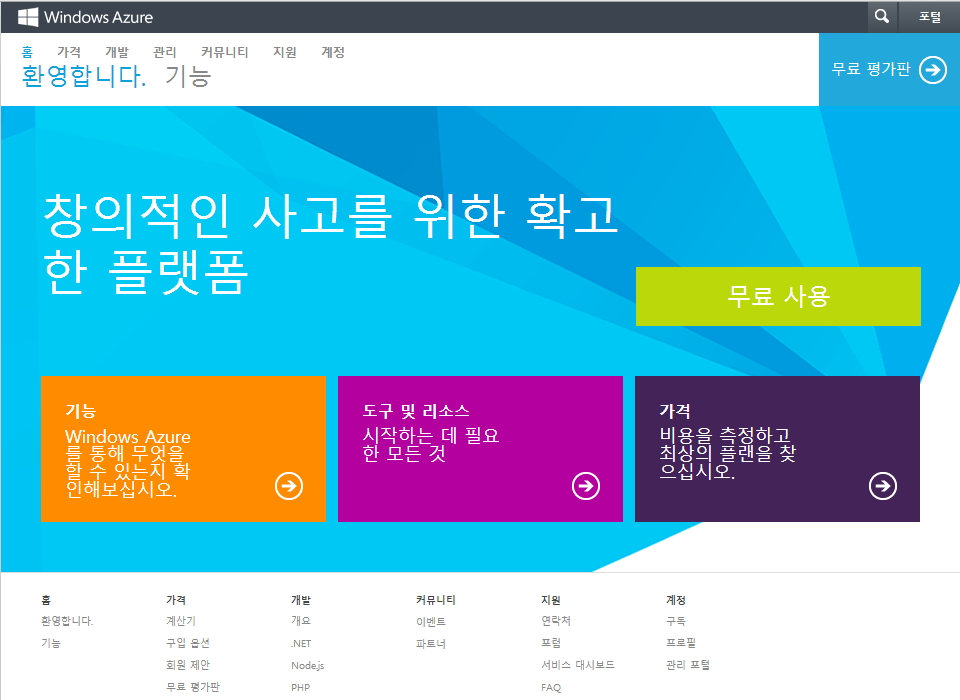Click the arrow in the orange 기능 tile
The width and height of the screenshot is (960, 700).
click(x=289, y=486)
